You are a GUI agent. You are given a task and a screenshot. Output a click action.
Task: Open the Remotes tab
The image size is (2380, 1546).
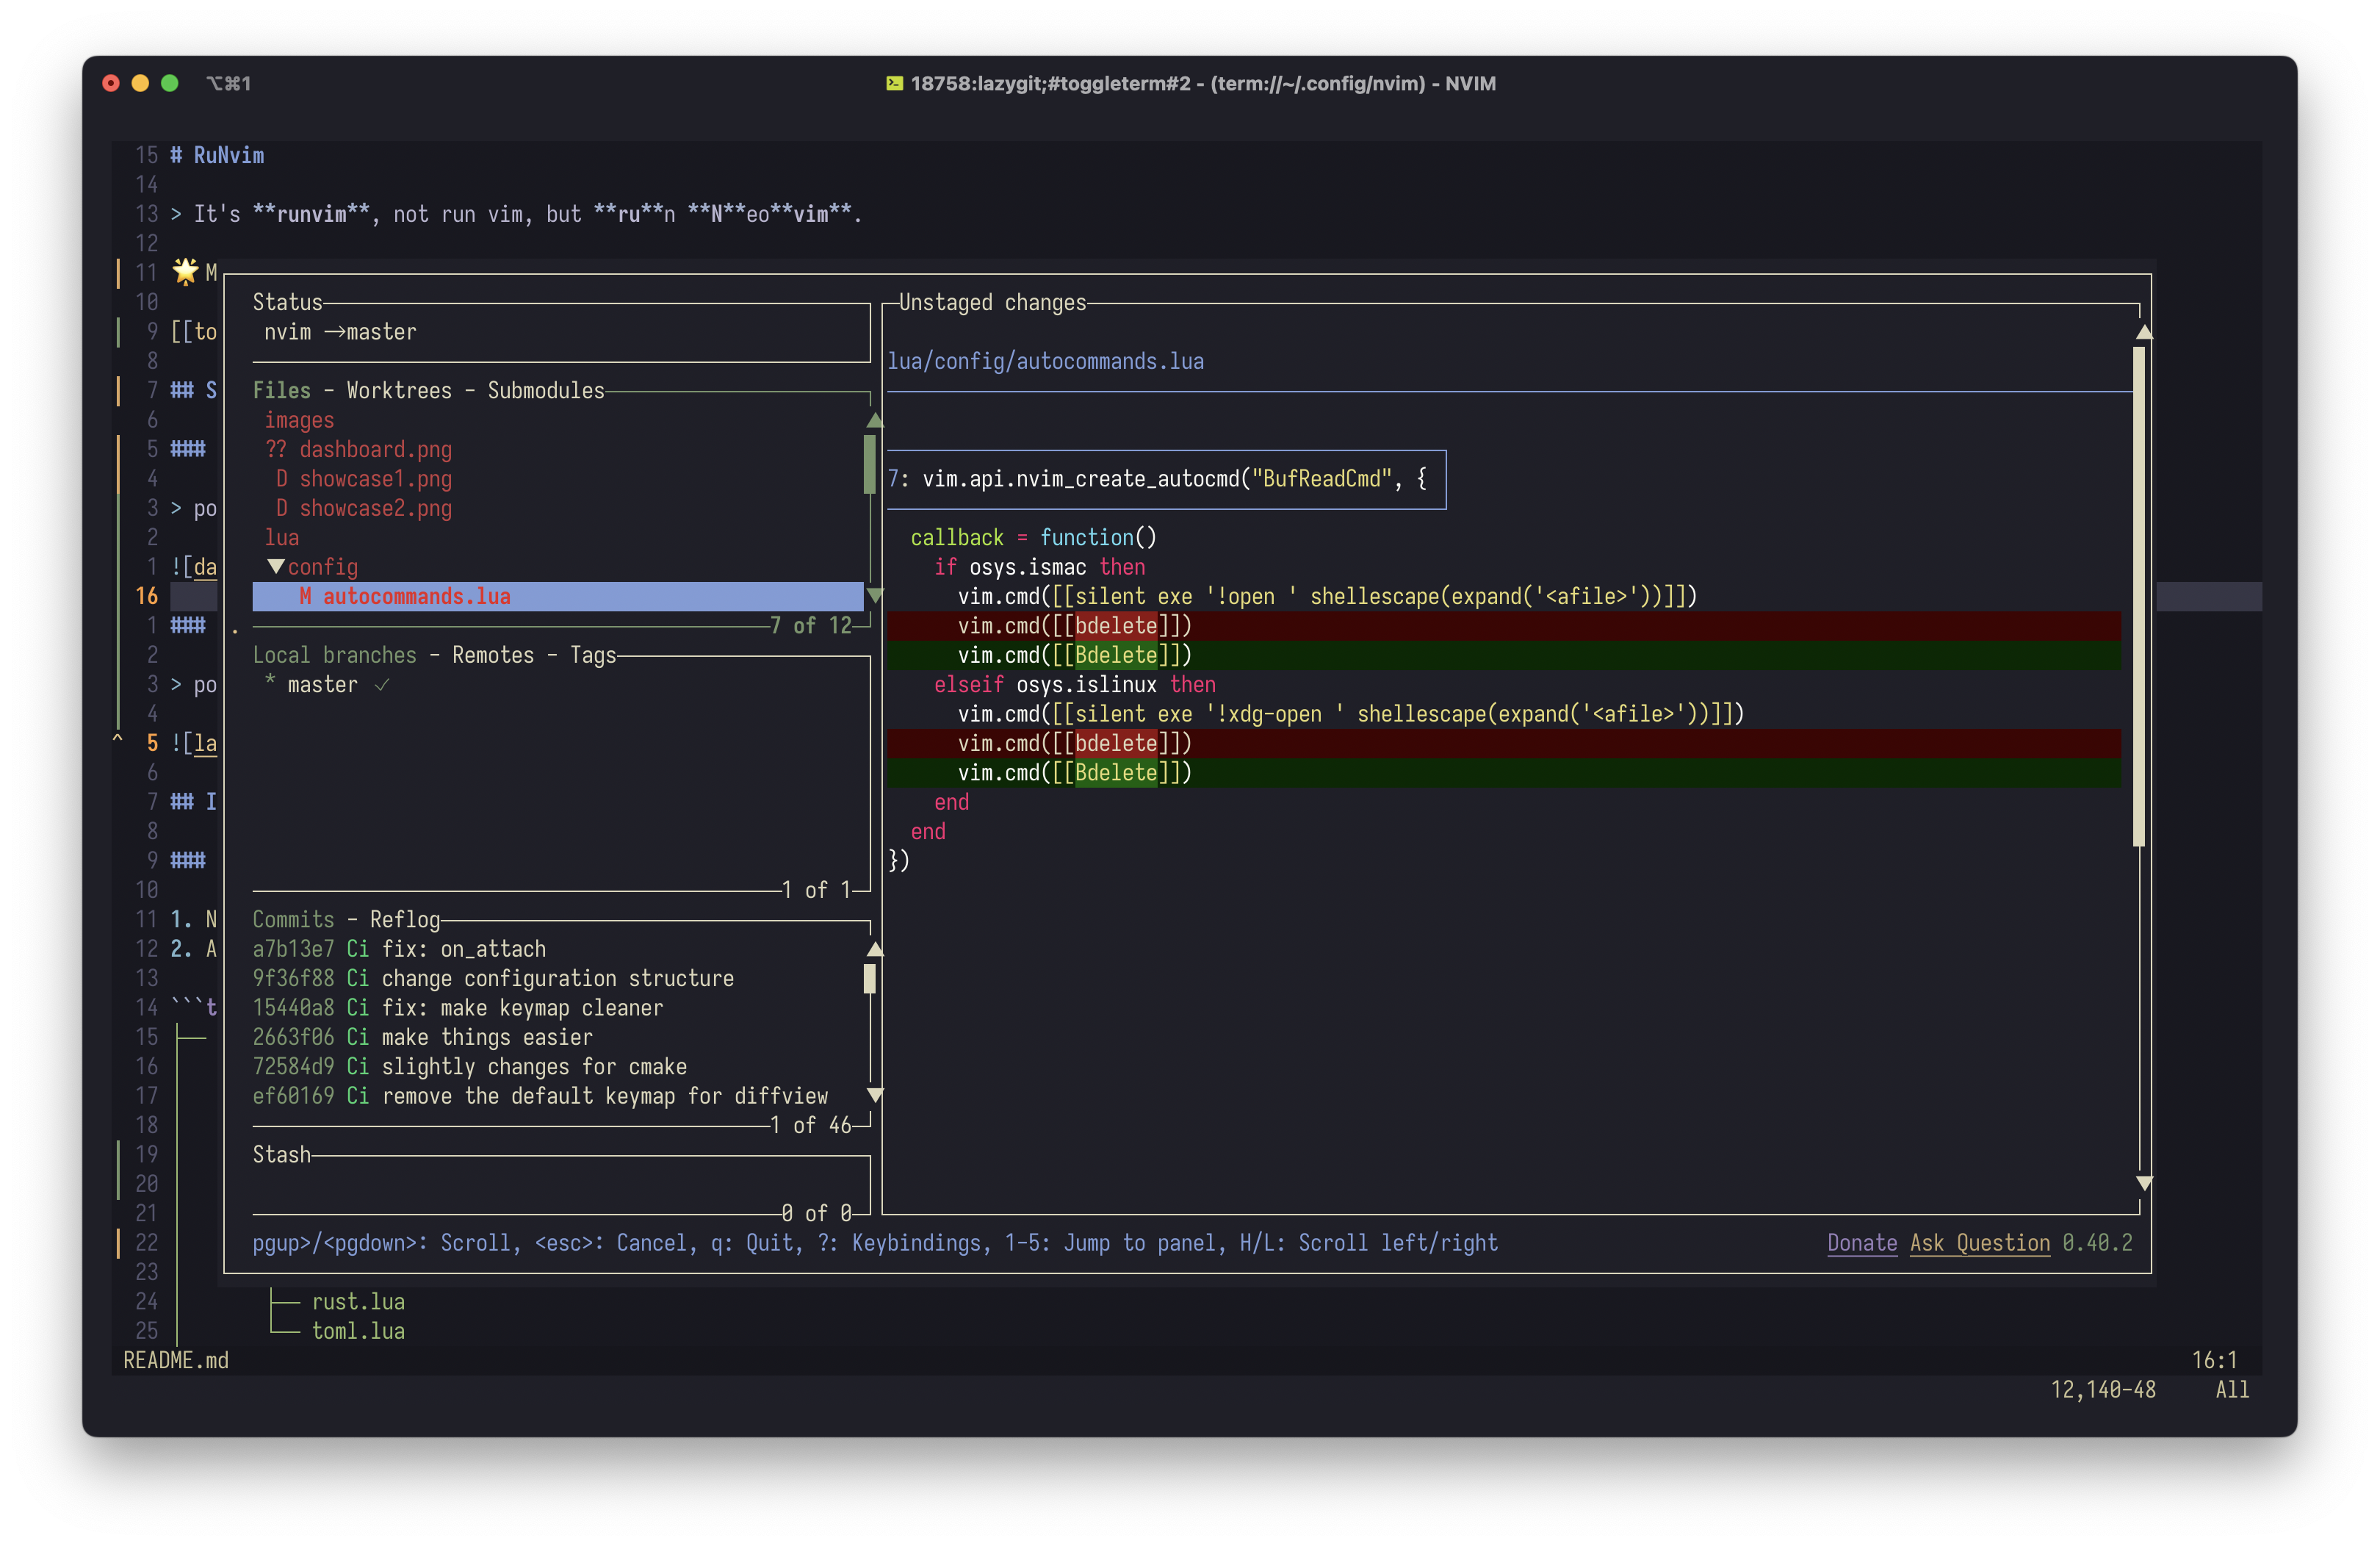tap(493, 655)
